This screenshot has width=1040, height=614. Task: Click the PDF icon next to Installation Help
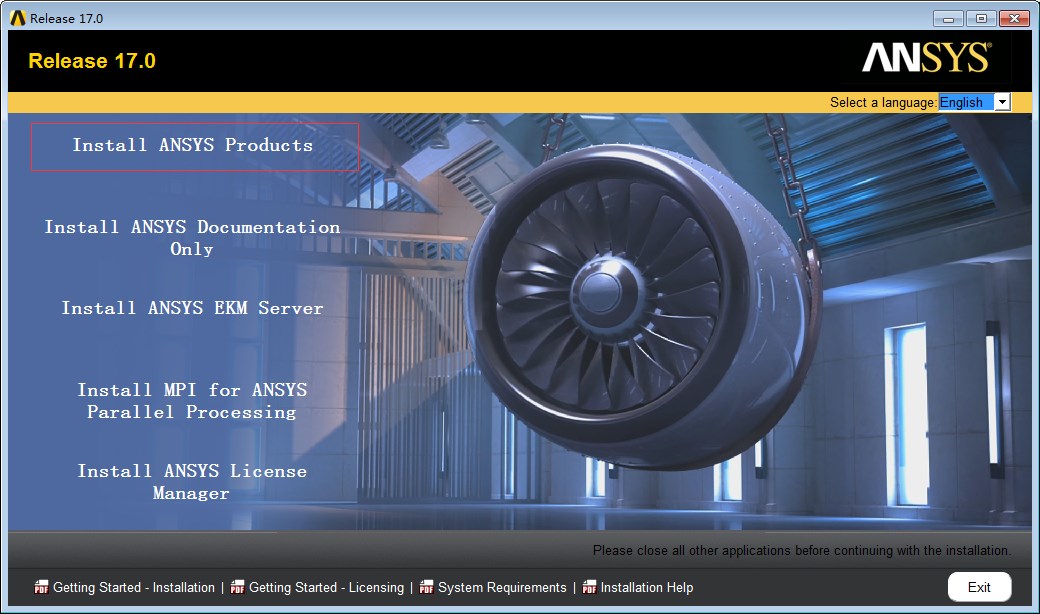[589, 587]
